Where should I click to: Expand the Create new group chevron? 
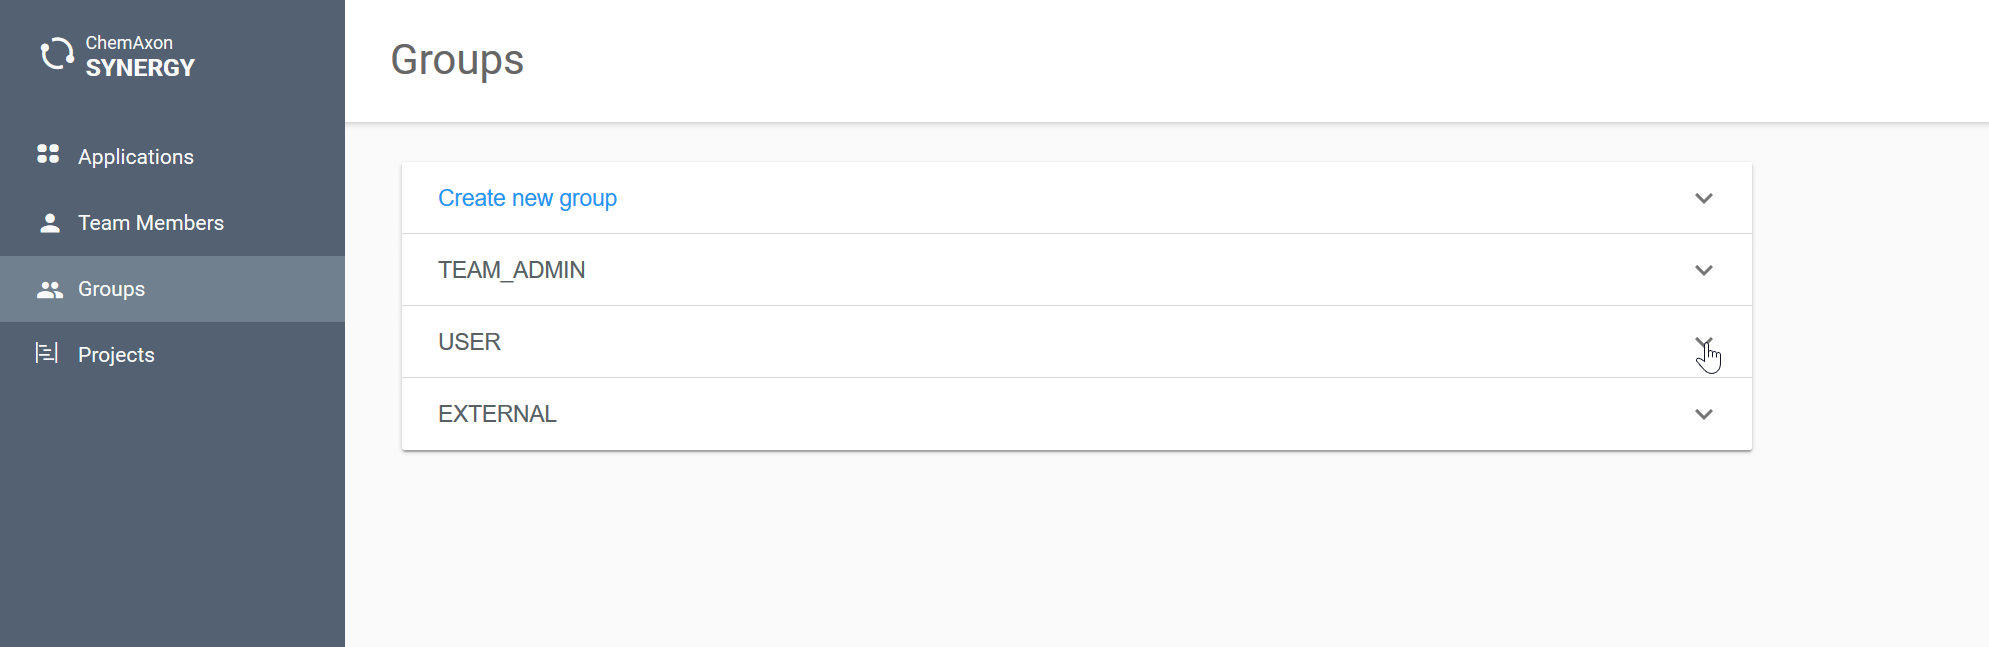[x=1704, y=198]
